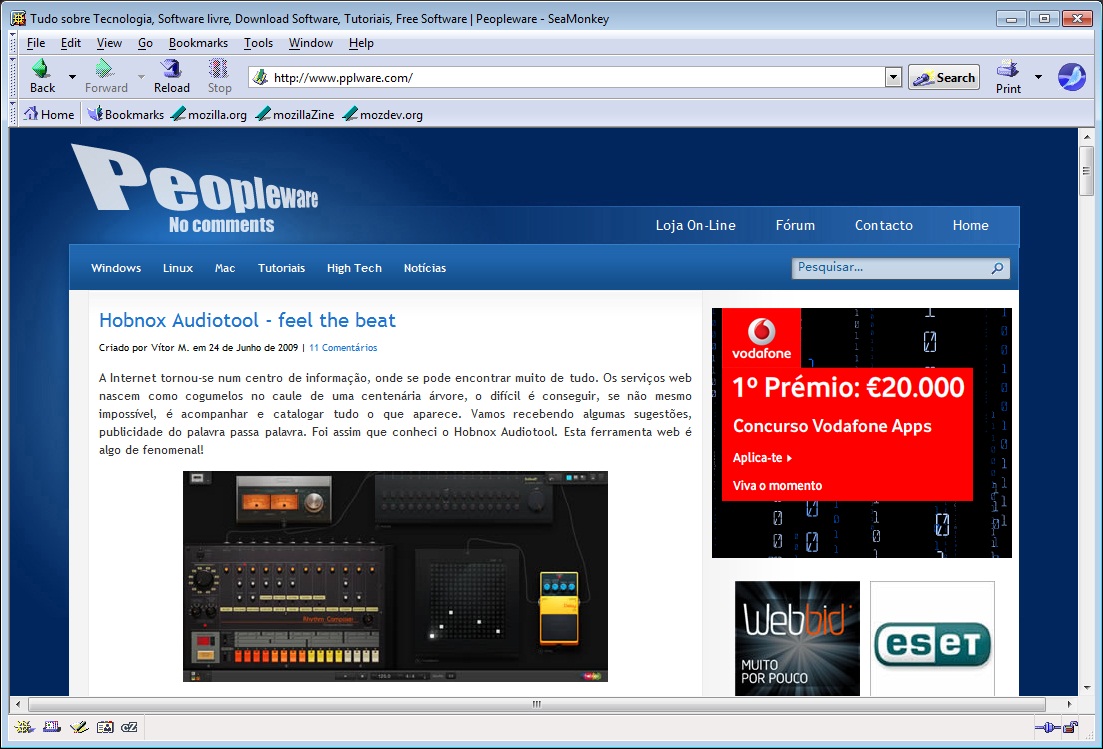The width and height of the screenshot is (1103, 749).
Task: Click the ESET advertisement
Action: (932, 638)
